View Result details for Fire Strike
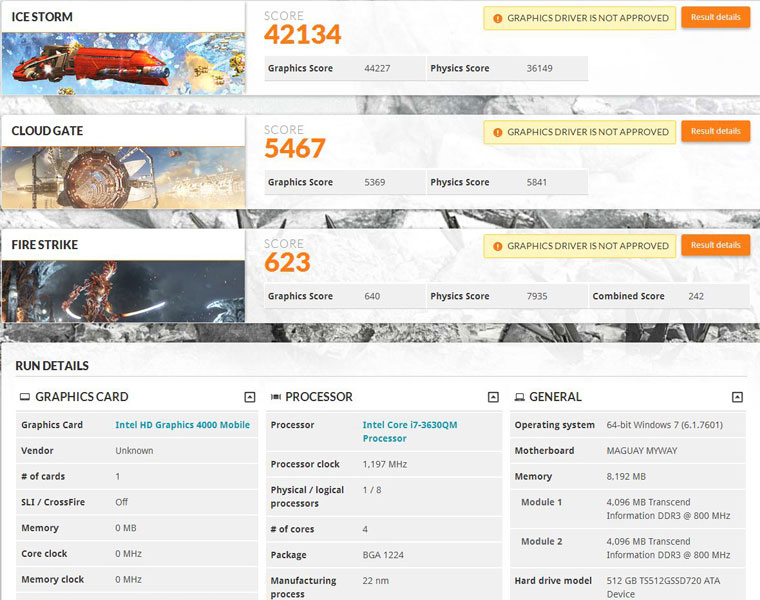 tap(715, 245)
